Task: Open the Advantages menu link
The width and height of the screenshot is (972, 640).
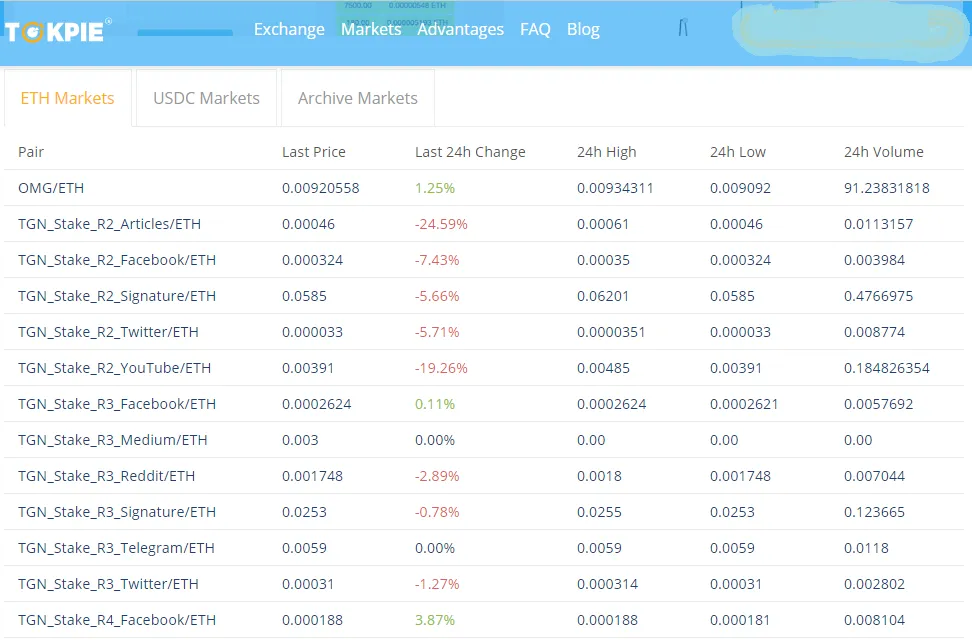Action: (460, 29)
